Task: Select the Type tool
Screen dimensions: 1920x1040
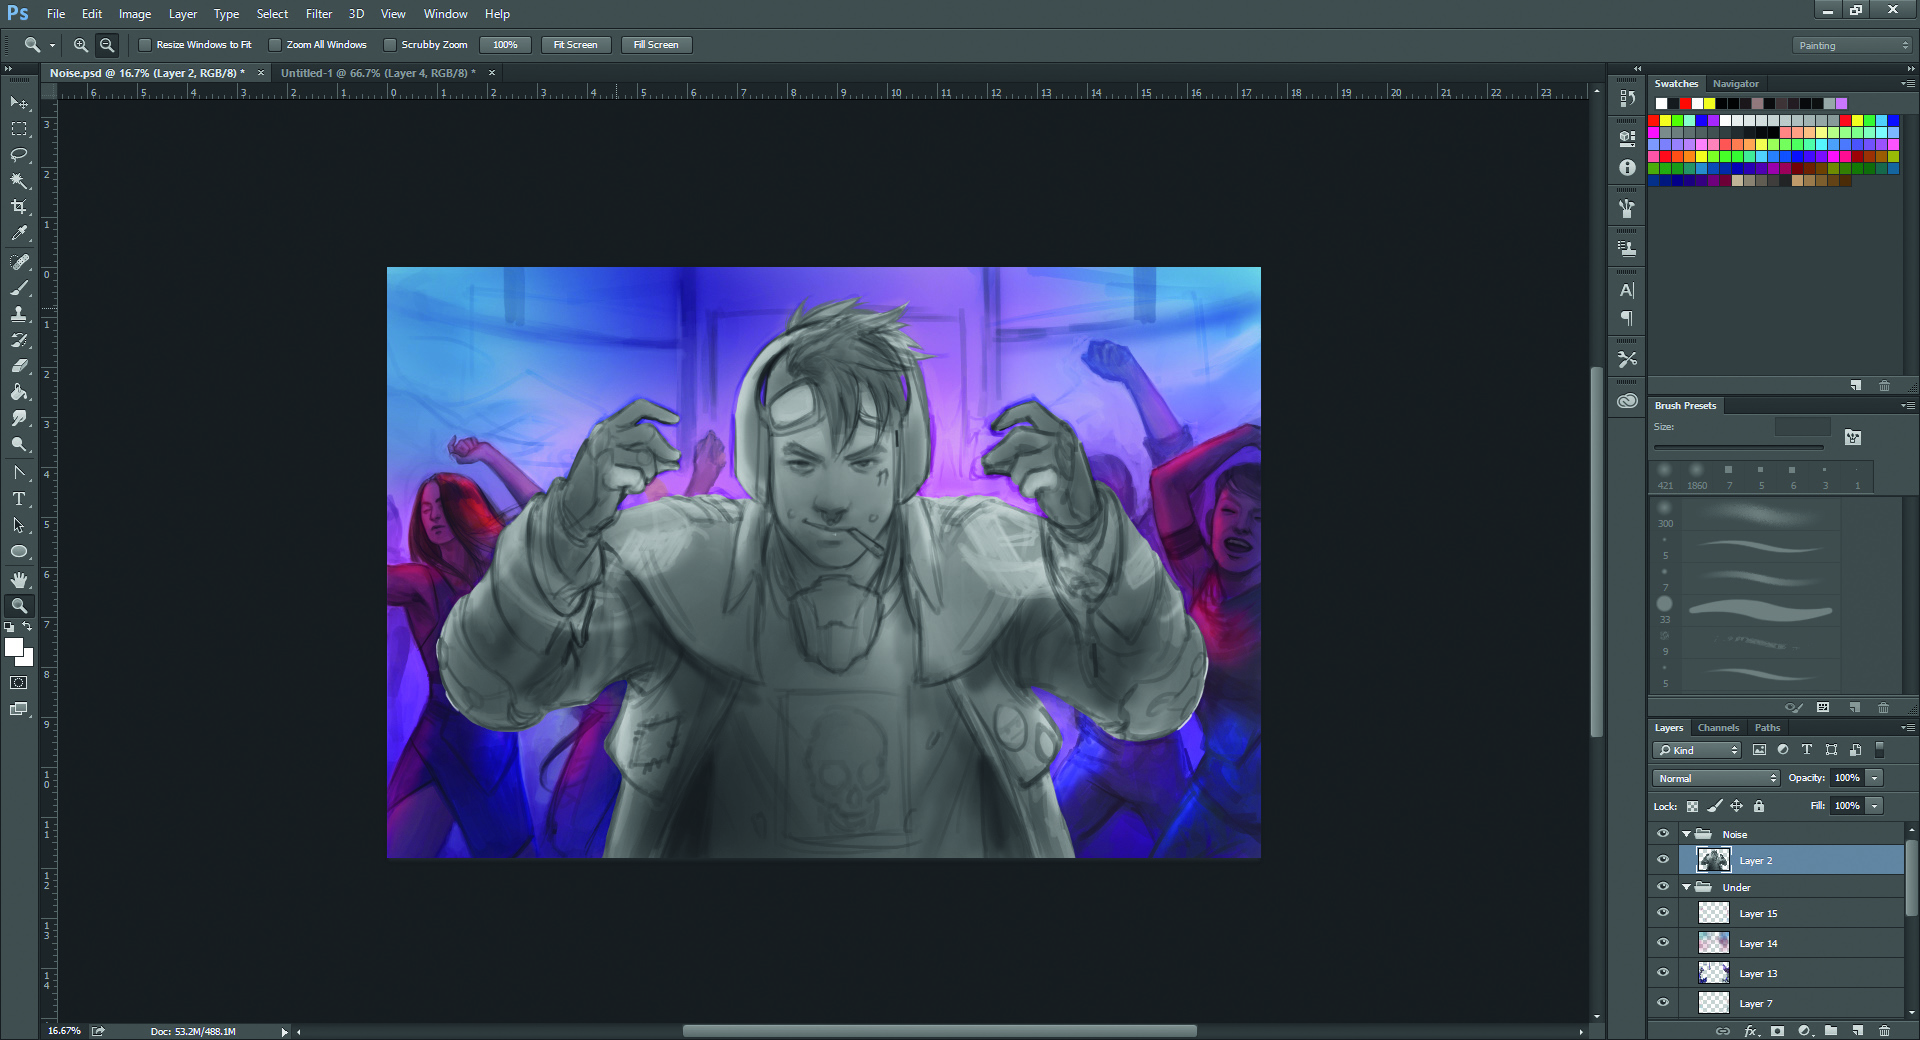Action: tap(19, 498)
